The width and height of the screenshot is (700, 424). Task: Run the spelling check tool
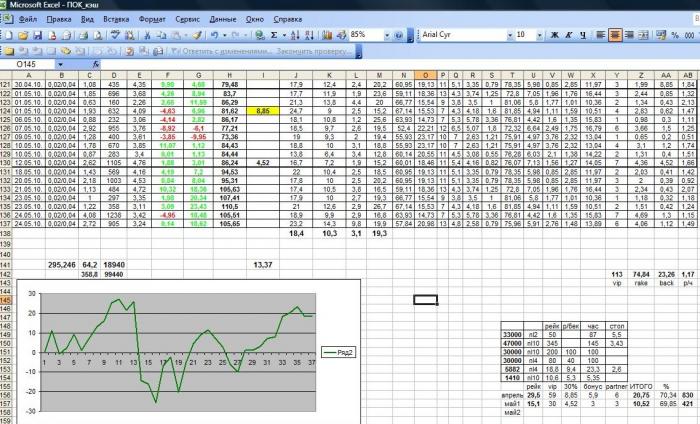pyautogui.click(x=115, y=35)
